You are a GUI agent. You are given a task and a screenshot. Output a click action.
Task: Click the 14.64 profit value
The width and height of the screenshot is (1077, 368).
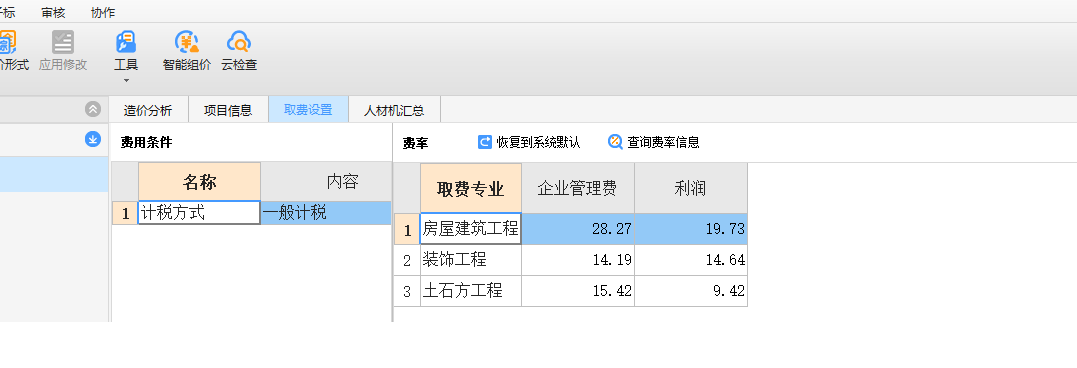[x=691, y=260]
